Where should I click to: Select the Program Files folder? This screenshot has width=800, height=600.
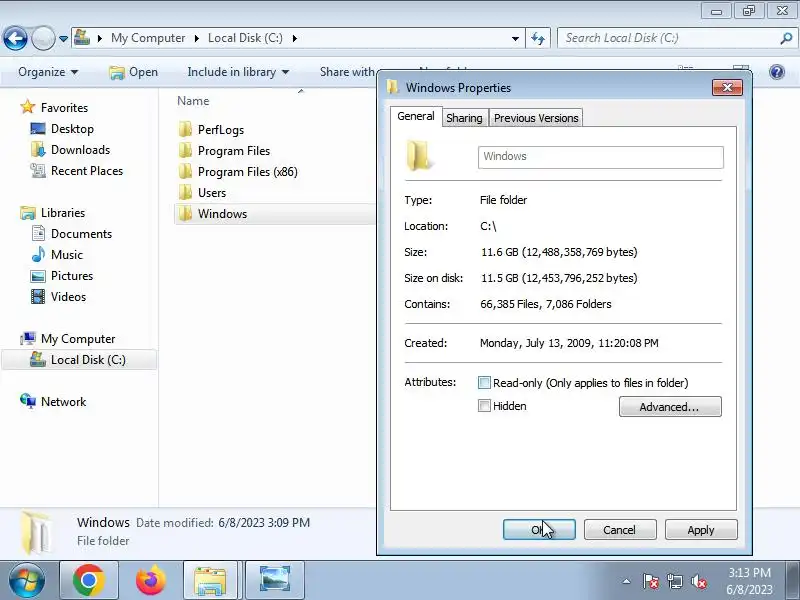pos(234,151)
